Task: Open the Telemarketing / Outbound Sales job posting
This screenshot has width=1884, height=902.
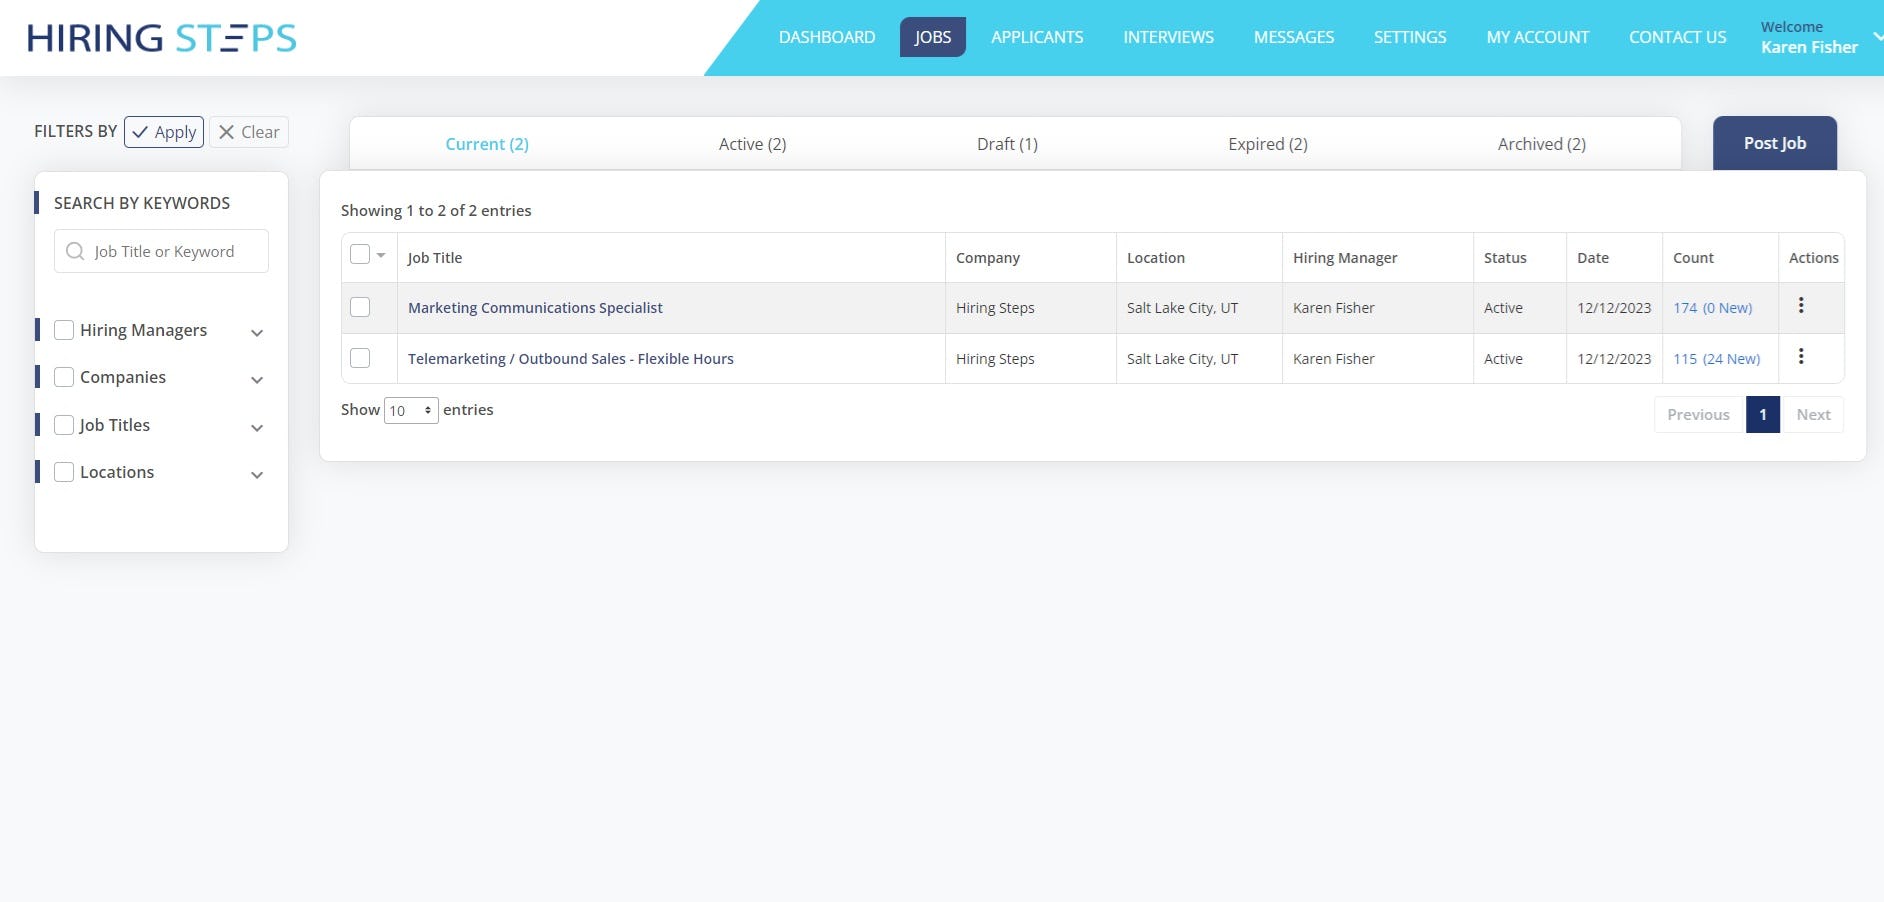Action: tap(570, 358)
